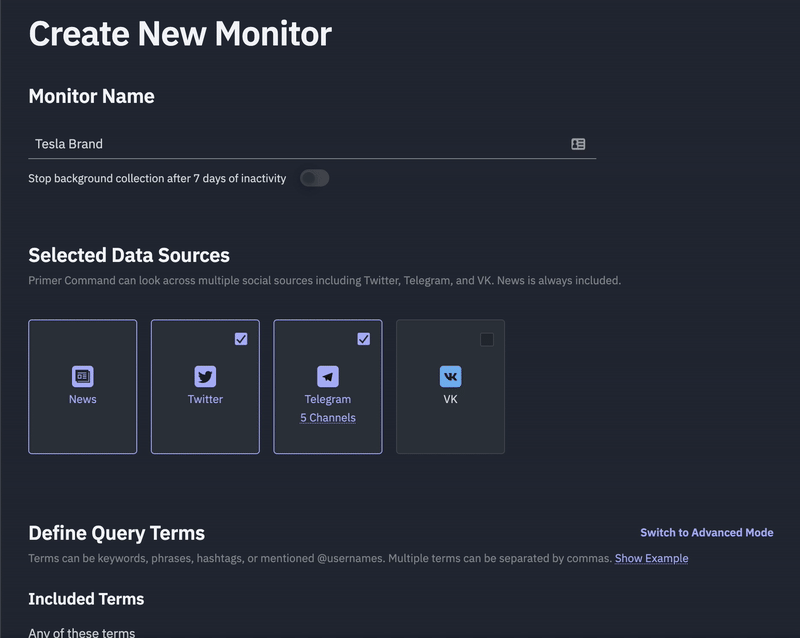Click the Selected Data Sources heading

tap(129, 255)
